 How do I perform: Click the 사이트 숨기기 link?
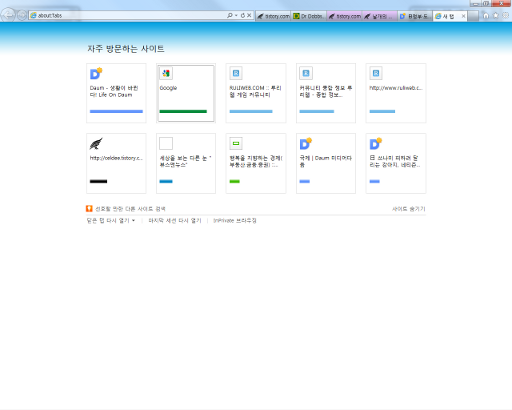click(409, 209)
